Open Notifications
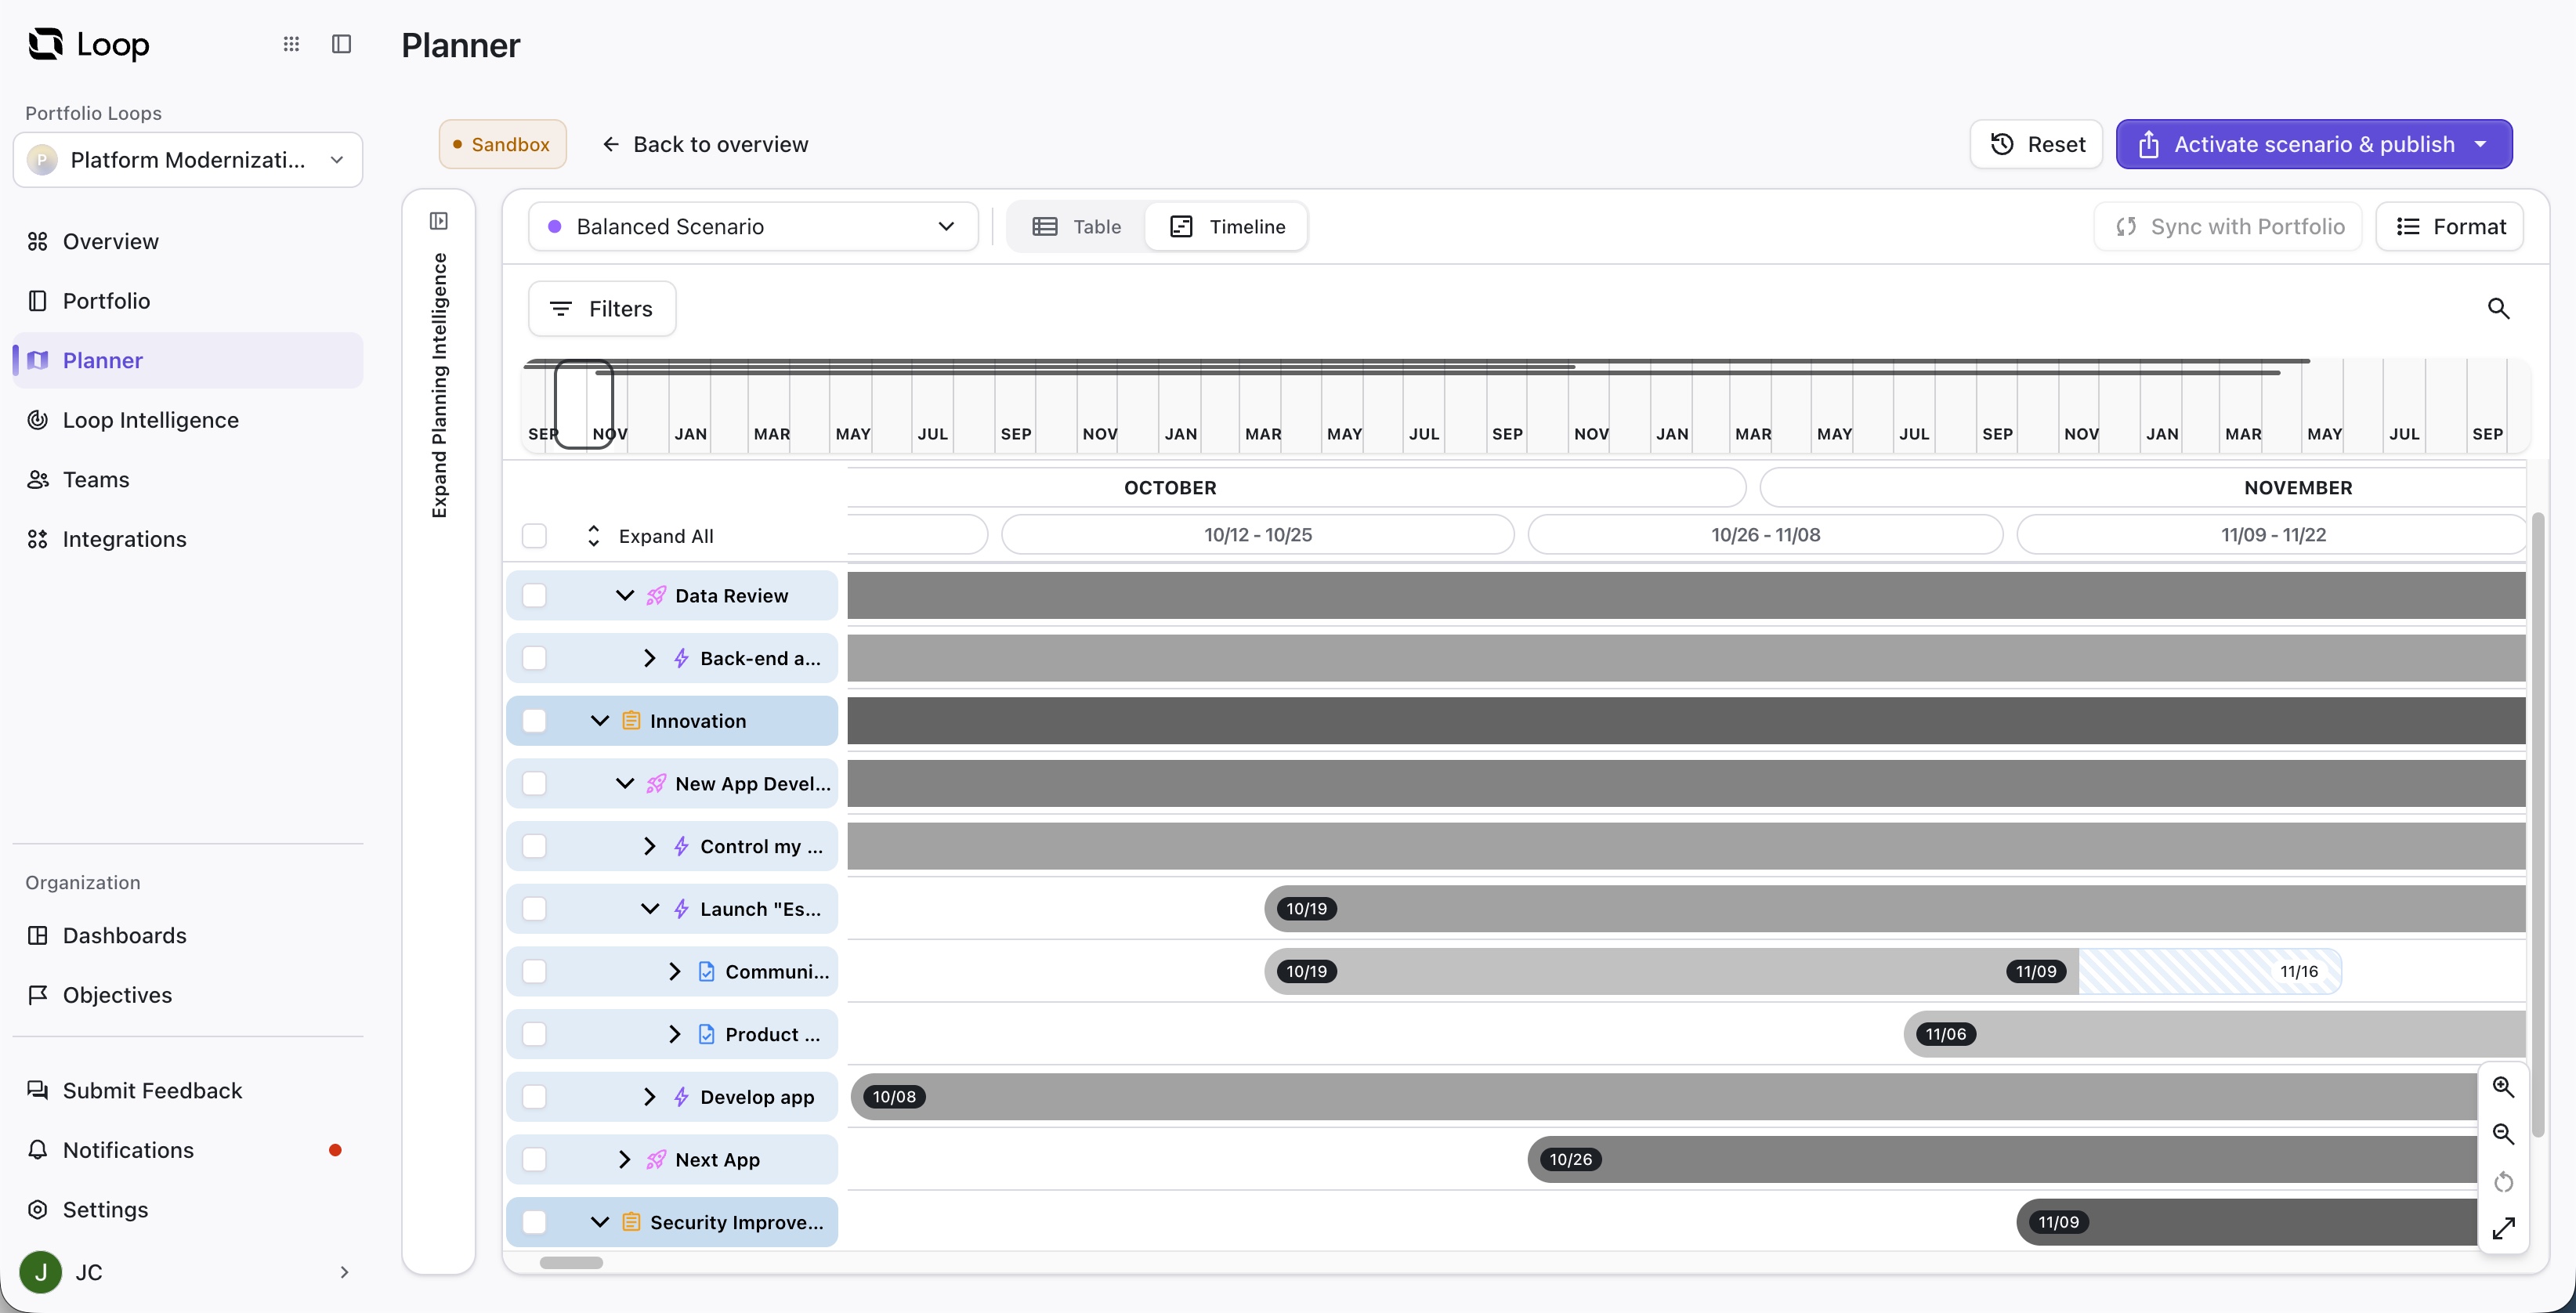This screenshot has height=1313, width=2576. 188,1150
